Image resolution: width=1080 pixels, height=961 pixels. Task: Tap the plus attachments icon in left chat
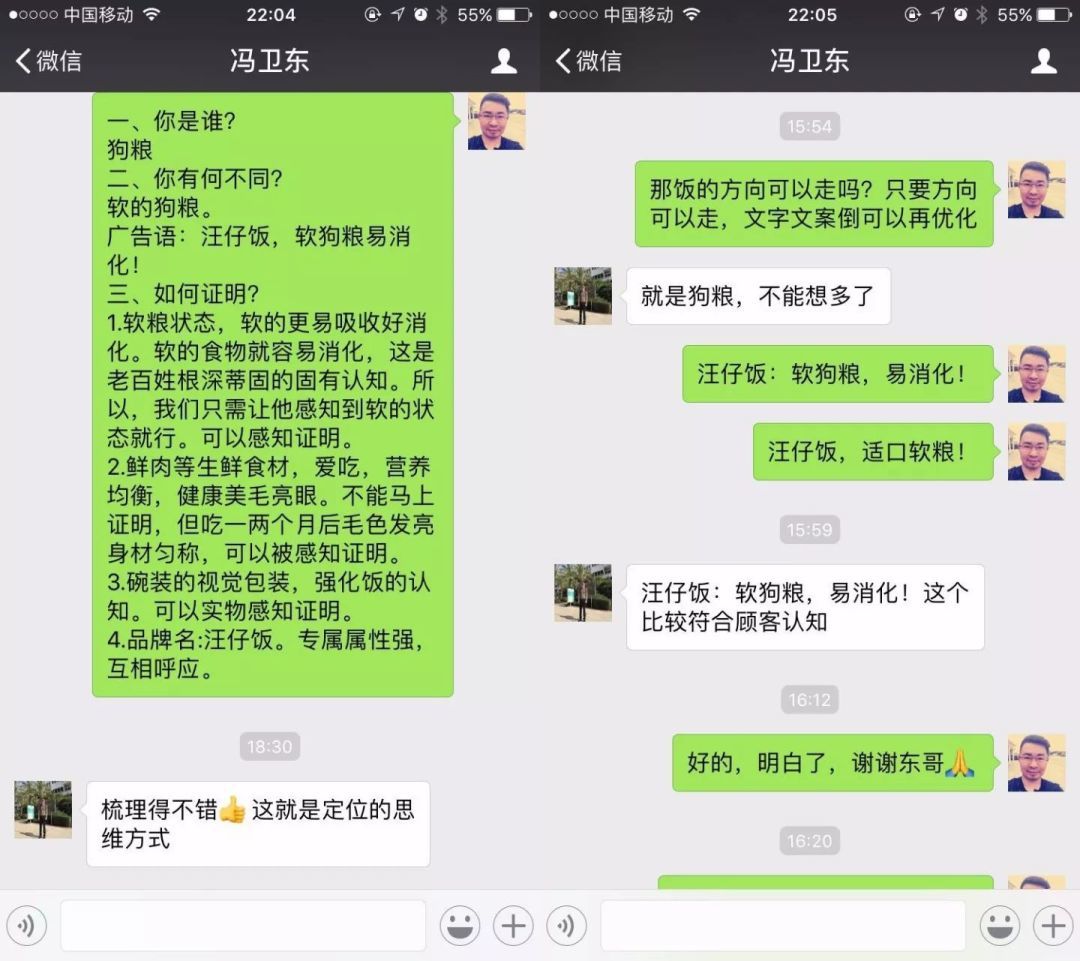click(x=513, y=925)
